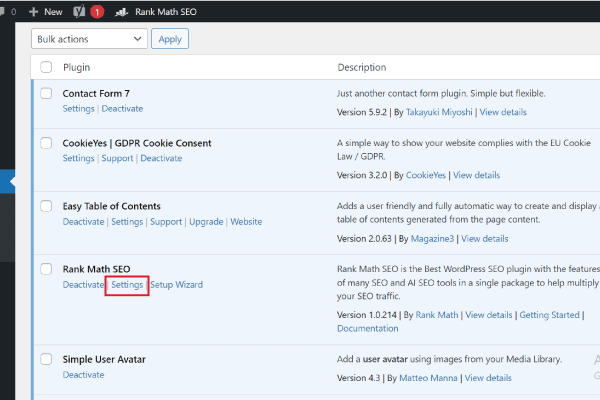
Task: Open Easy Table of Contents Support link
Action: (x=166, y=222)
